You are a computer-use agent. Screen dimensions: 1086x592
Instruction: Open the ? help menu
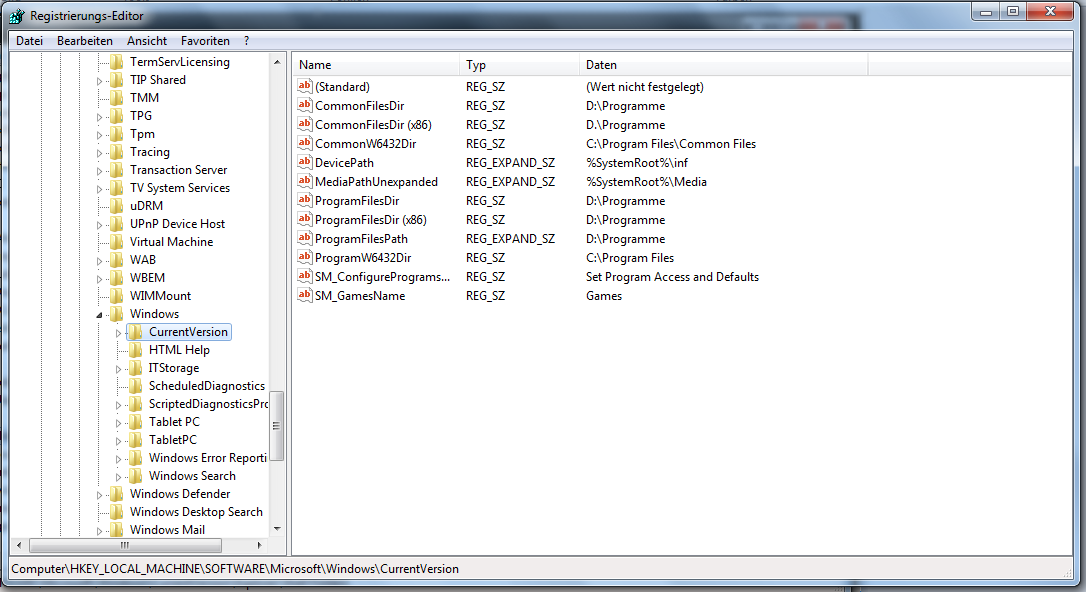pos(247,41)
